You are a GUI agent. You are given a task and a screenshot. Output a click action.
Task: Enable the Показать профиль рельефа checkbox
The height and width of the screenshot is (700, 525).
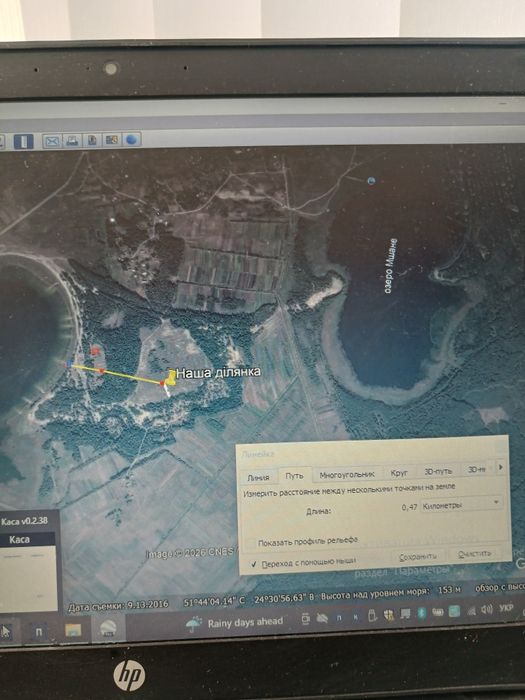pyautogui.click(x=252, y=543)
